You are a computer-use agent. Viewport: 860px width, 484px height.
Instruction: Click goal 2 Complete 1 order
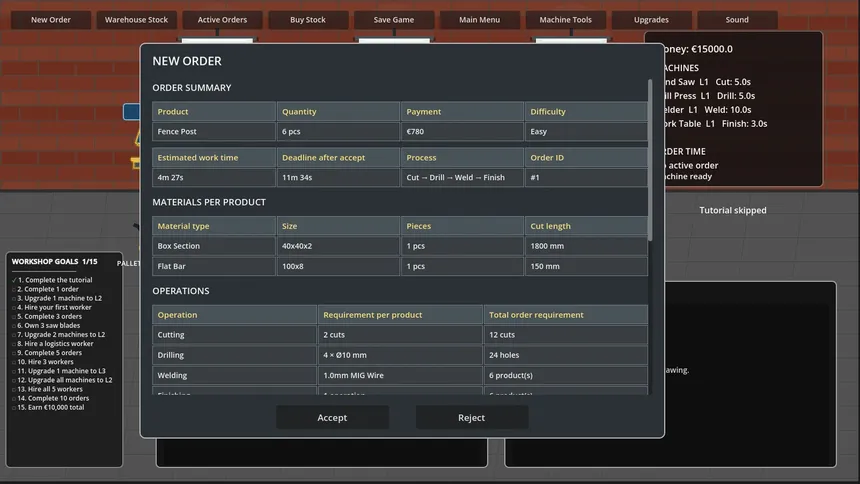point(46,289)
